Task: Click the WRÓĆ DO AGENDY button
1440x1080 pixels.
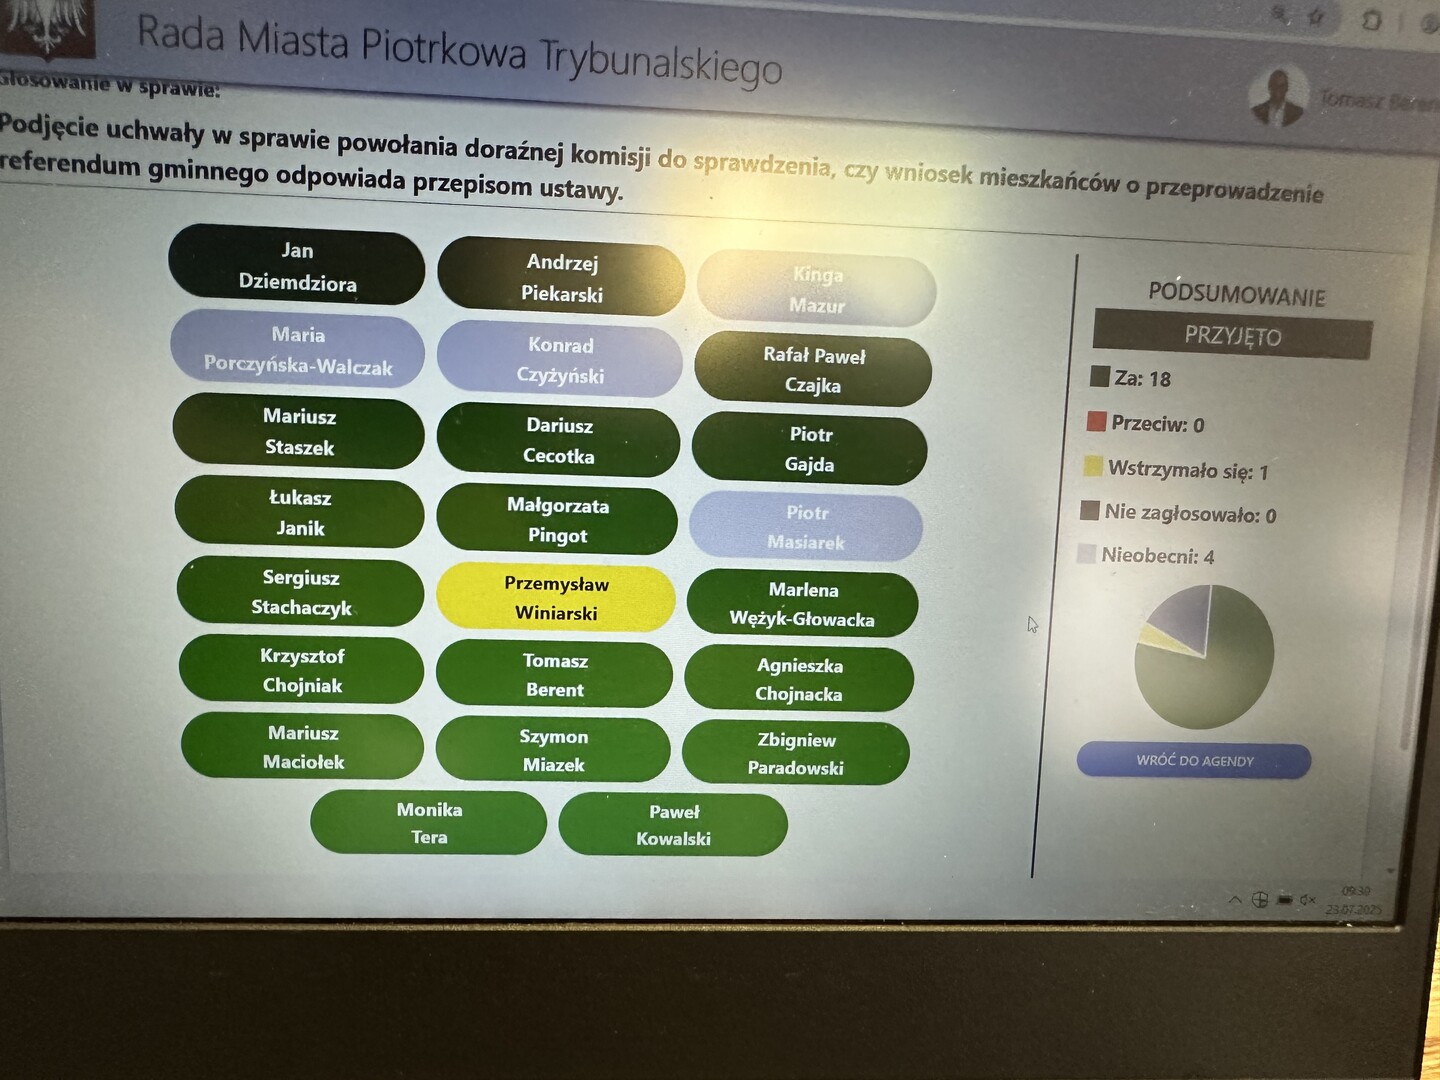Action: [1194, 761]
